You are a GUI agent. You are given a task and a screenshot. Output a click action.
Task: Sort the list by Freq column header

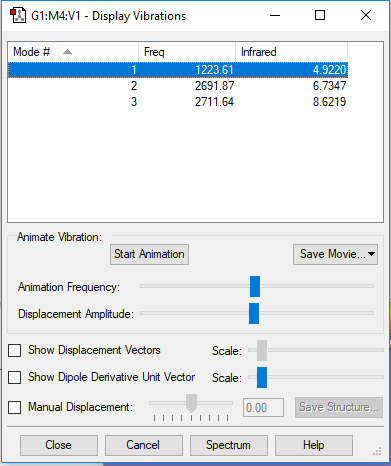(x=187, y=52)
